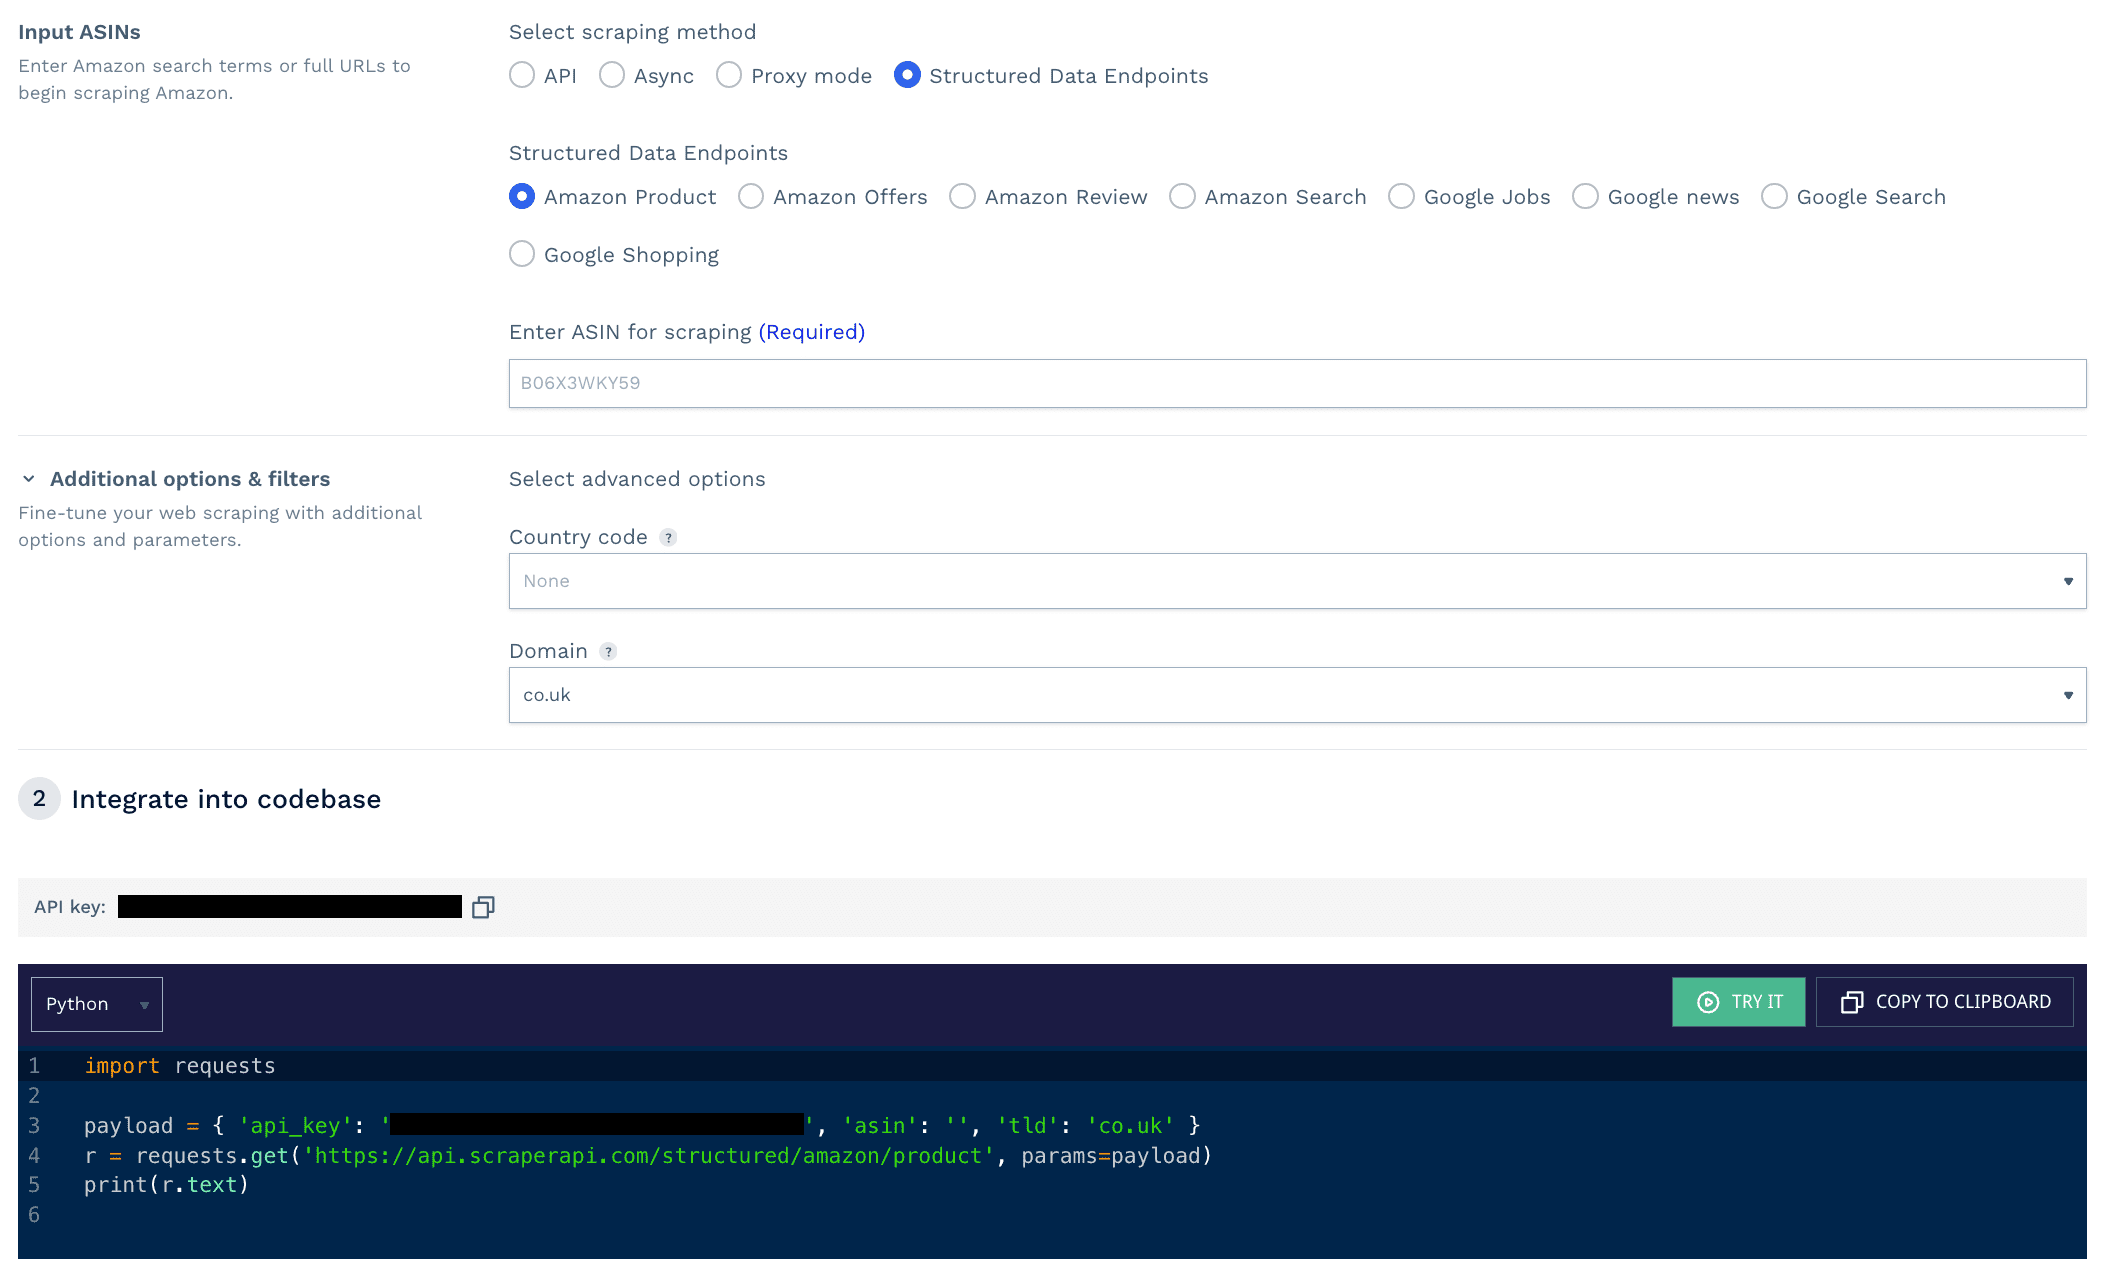Click the copy icon in COPY TO CLIPBOARD button
2118x1278 pixels.
pos(1852,1002)
